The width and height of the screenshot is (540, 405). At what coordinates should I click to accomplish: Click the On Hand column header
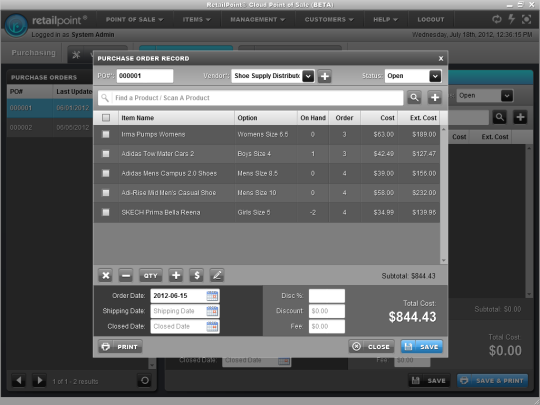point(313,118)
